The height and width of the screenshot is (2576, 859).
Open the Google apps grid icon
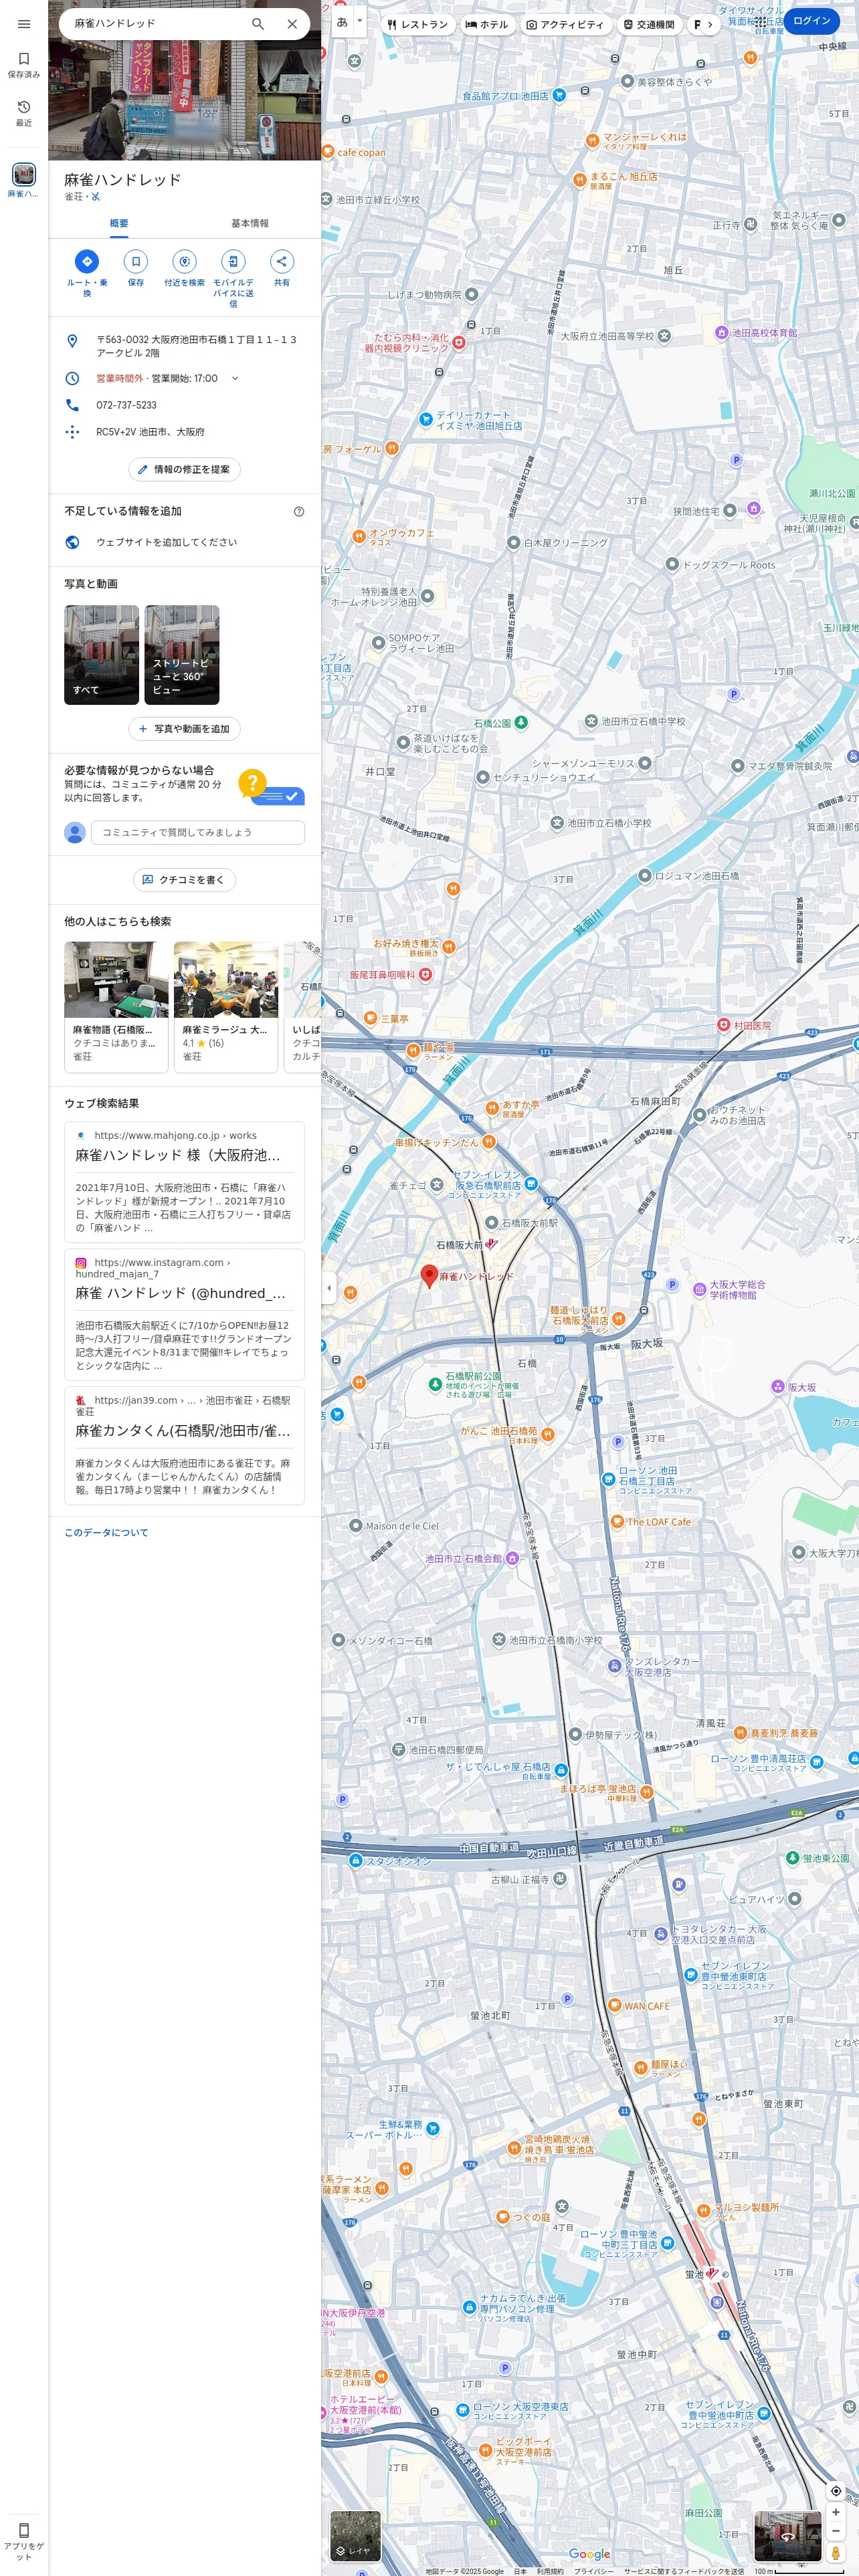tap(761, 21)
